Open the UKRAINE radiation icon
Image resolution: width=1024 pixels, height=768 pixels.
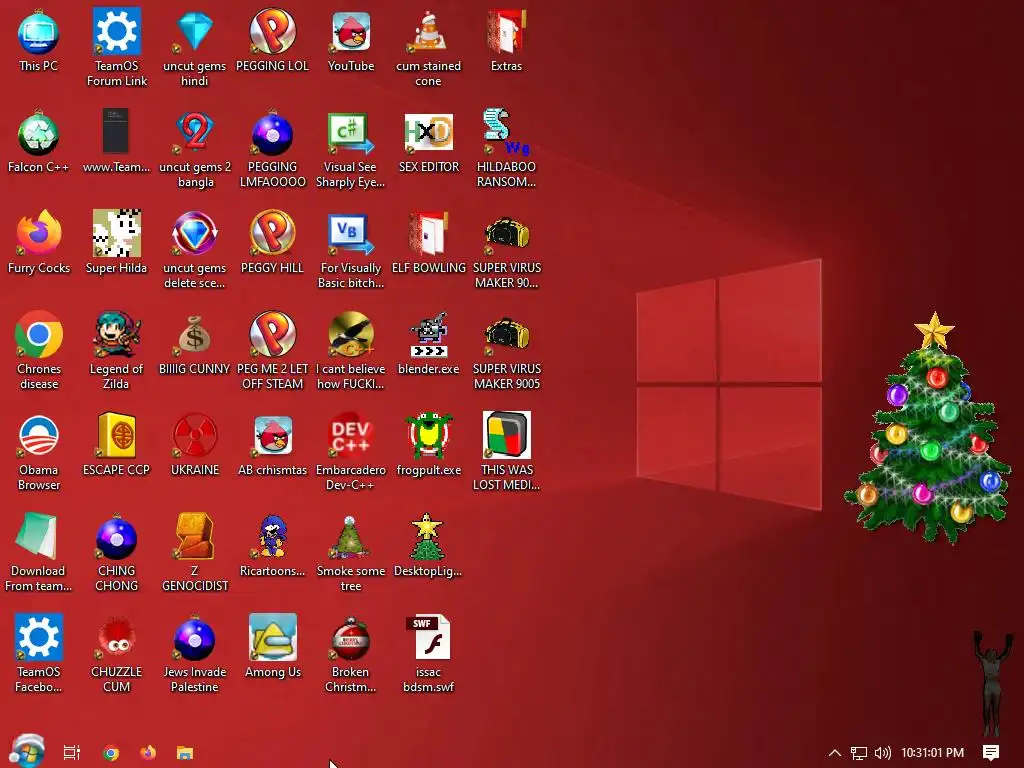pyautogui.click(x=195, y=444)
